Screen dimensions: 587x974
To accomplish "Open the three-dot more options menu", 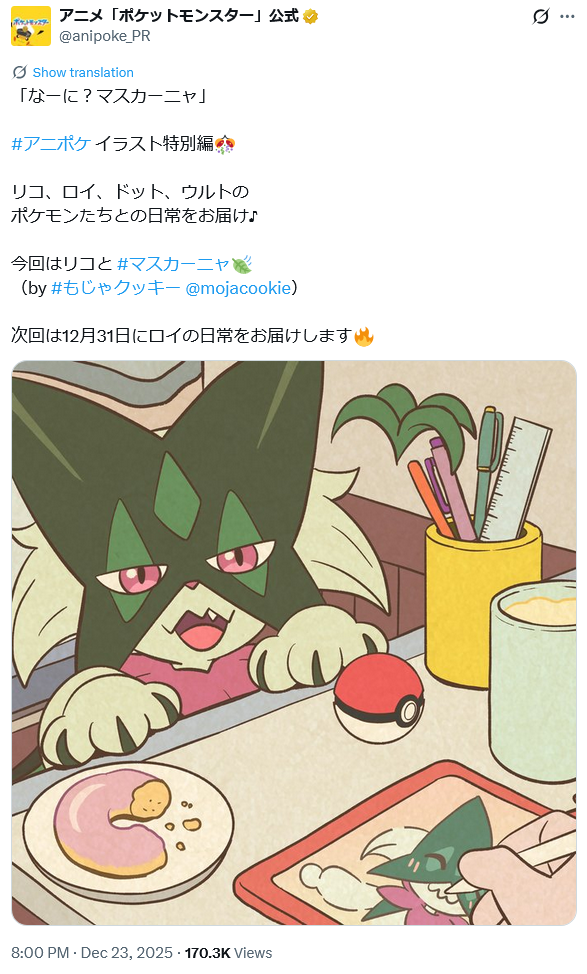I will pyautogui.click(x=567, y=17).
